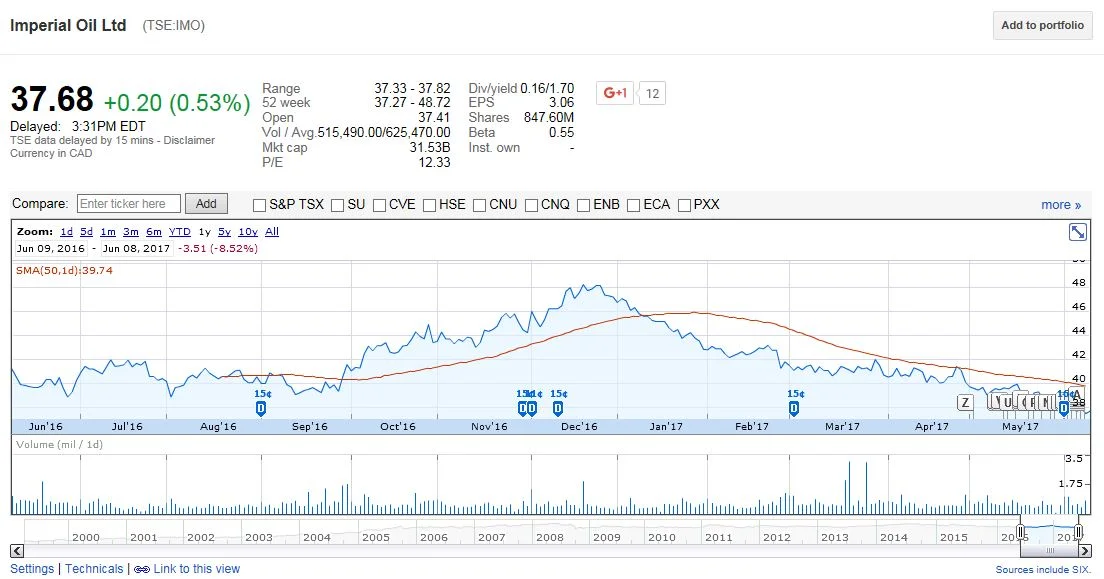Image resolution: width=1104 pixels, height=579 pixels.
Task: Choose 3m chart zoom
Action: click(x=130, y=232)
